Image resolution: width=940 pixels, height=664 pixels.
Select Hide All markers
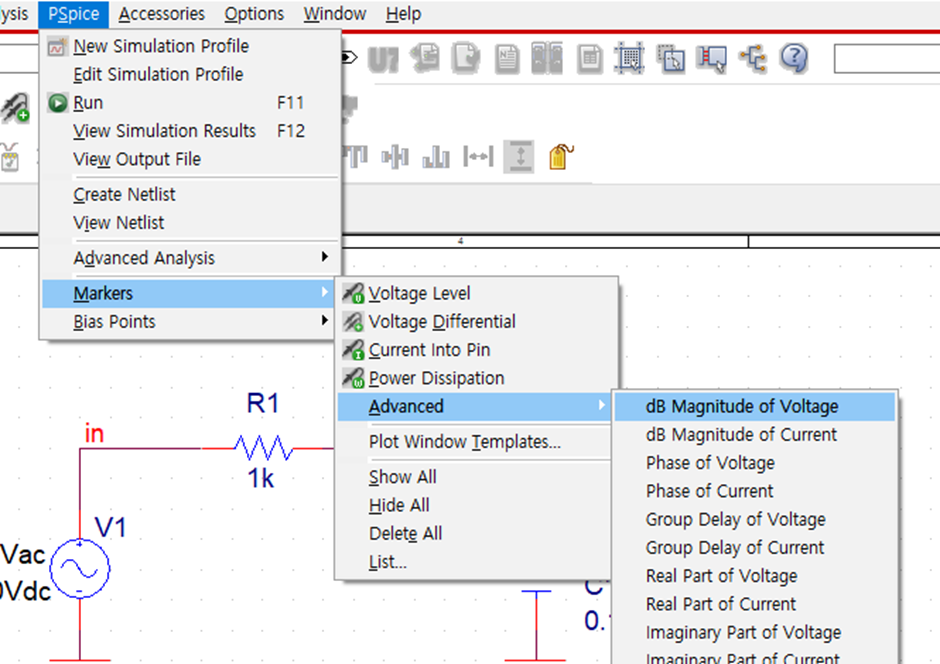475,505
